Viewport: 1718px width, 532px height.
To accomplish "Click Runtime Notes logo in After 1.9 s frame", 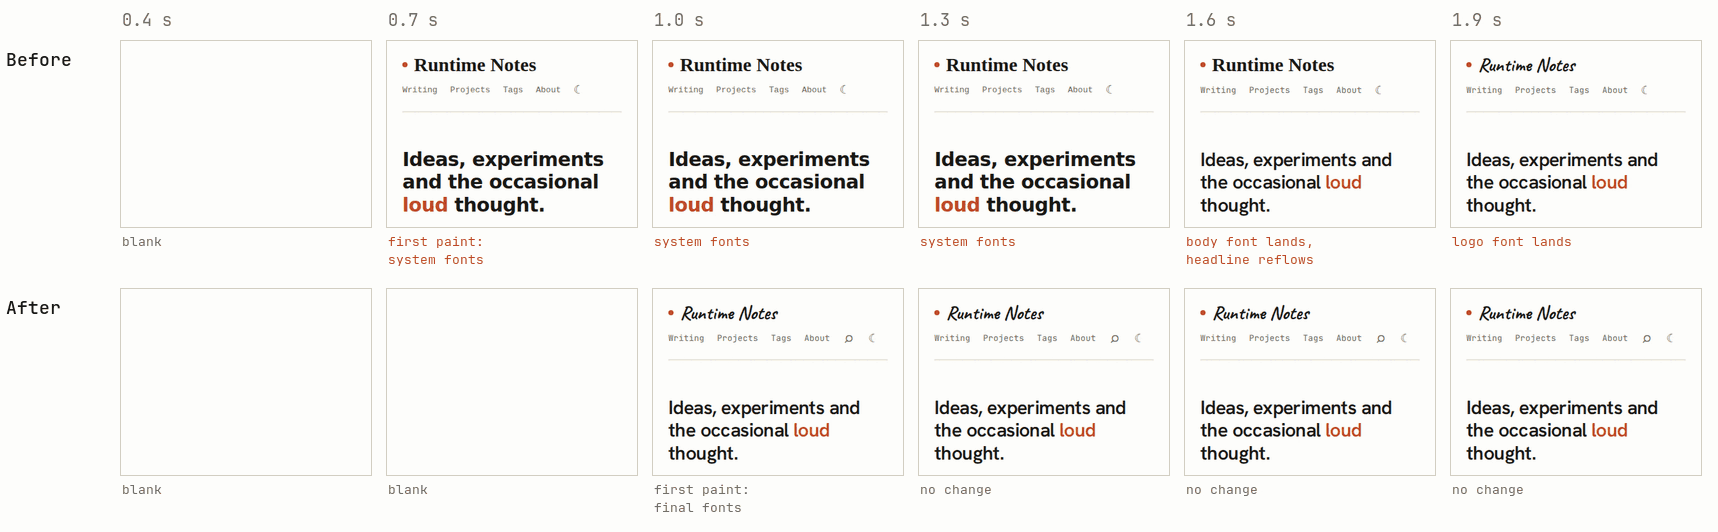I will point(1527,314).
